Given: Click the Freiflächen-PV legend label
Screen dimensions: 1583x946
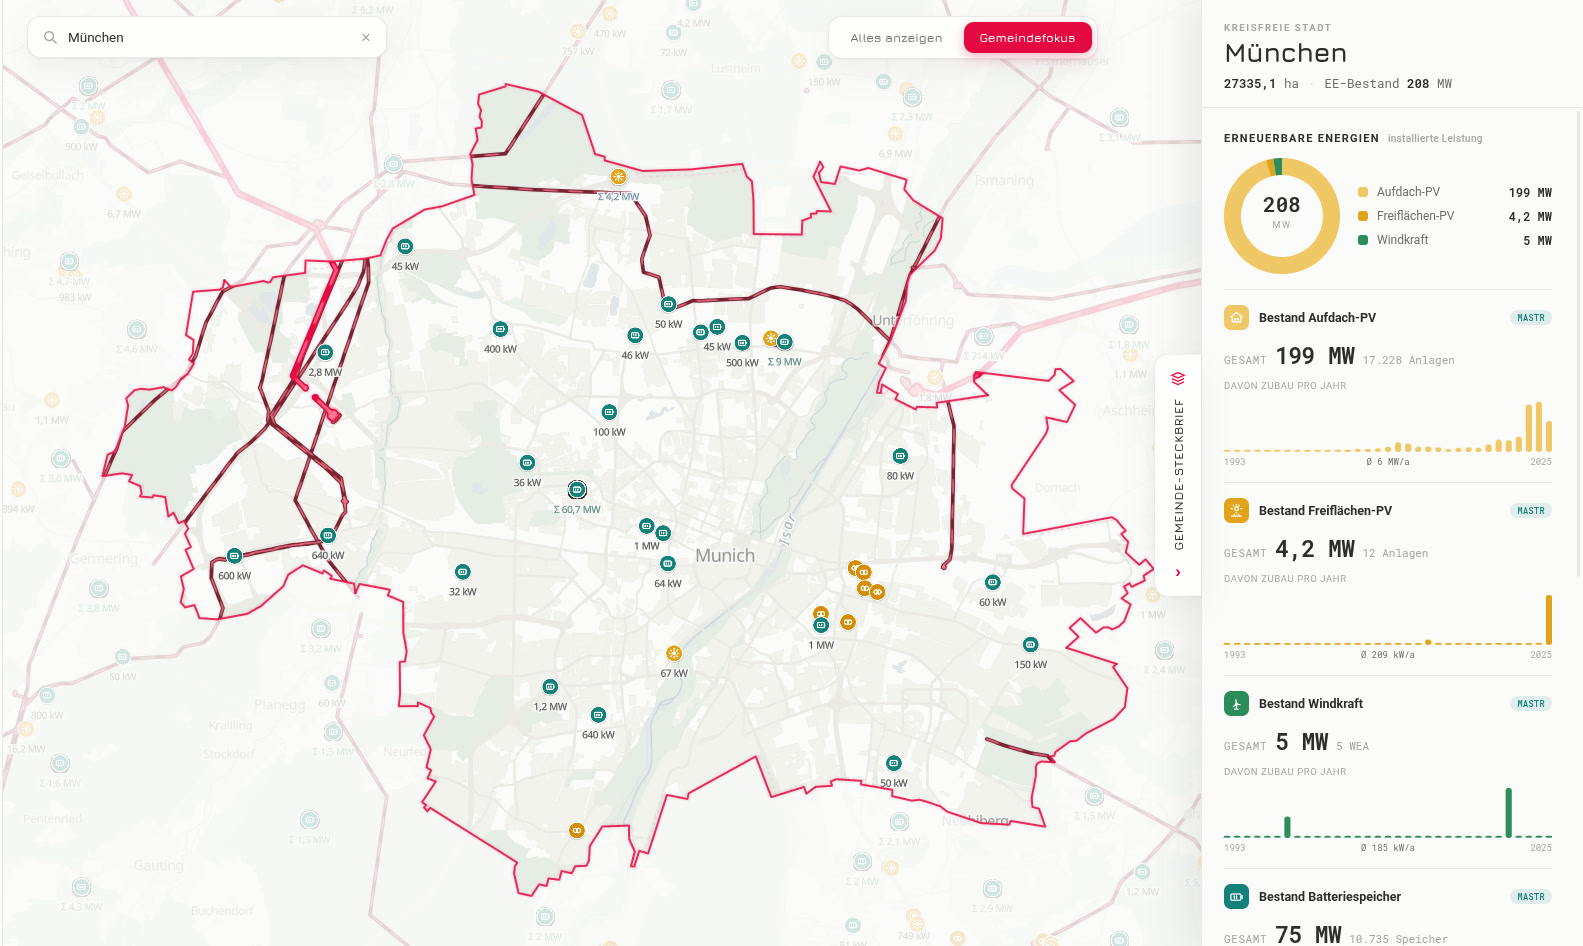Looking at the screenshot, I should click(x=1415, y=216).
